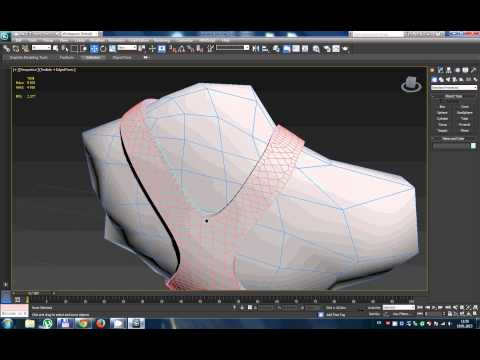Open the Graphite Modeling Tools ribbon tab
The width and height of the screenshot is (480, 360).
point(29,57)
